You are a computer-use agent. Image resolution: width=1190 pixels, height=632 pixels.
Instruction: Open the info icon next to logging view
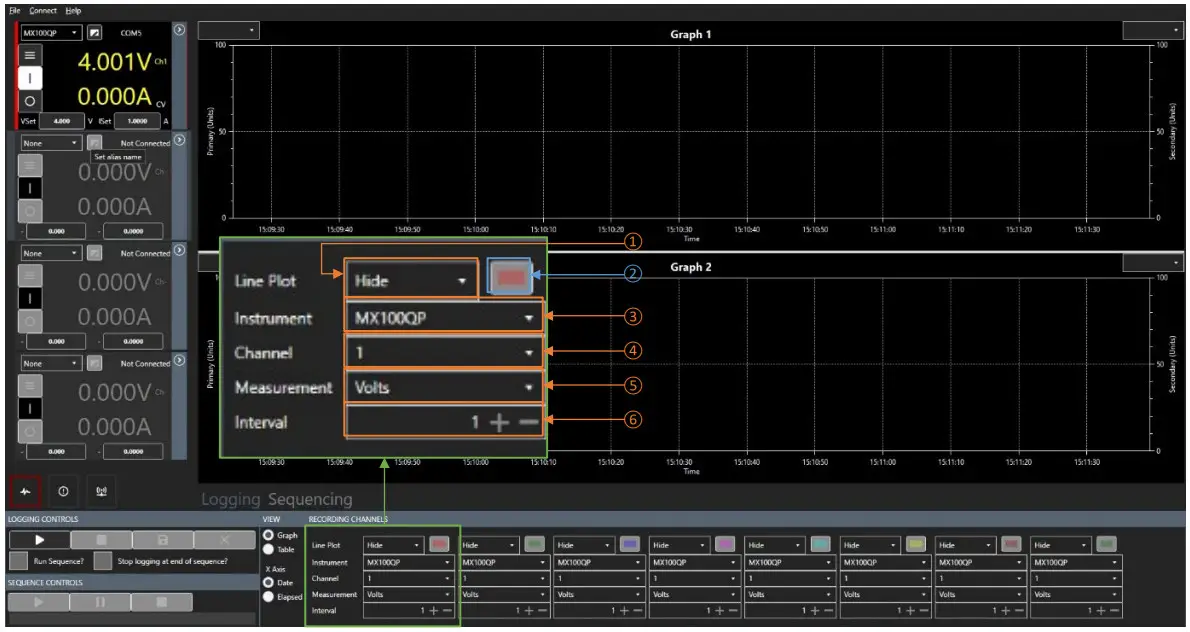point(63,492)
